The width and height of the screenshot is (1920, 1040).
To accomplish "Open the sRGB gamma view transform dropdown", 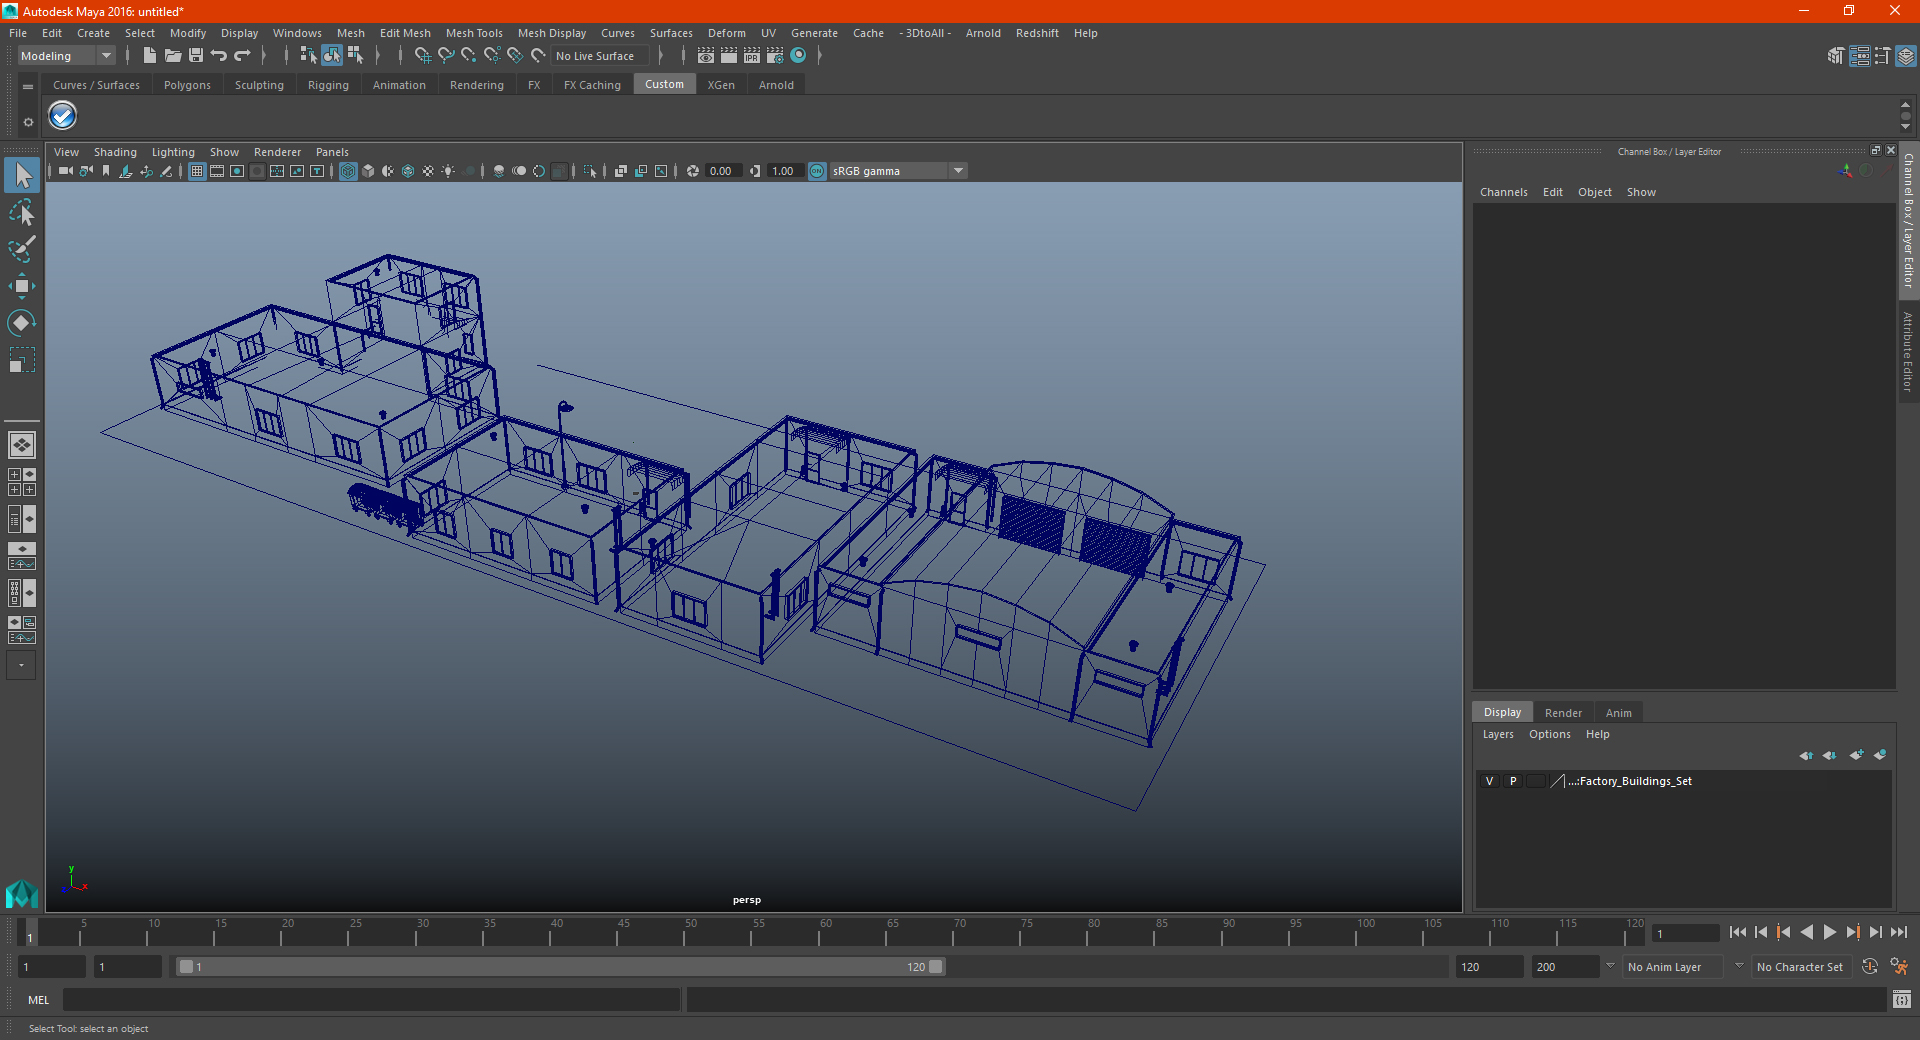I will click(x=958, y=171).
